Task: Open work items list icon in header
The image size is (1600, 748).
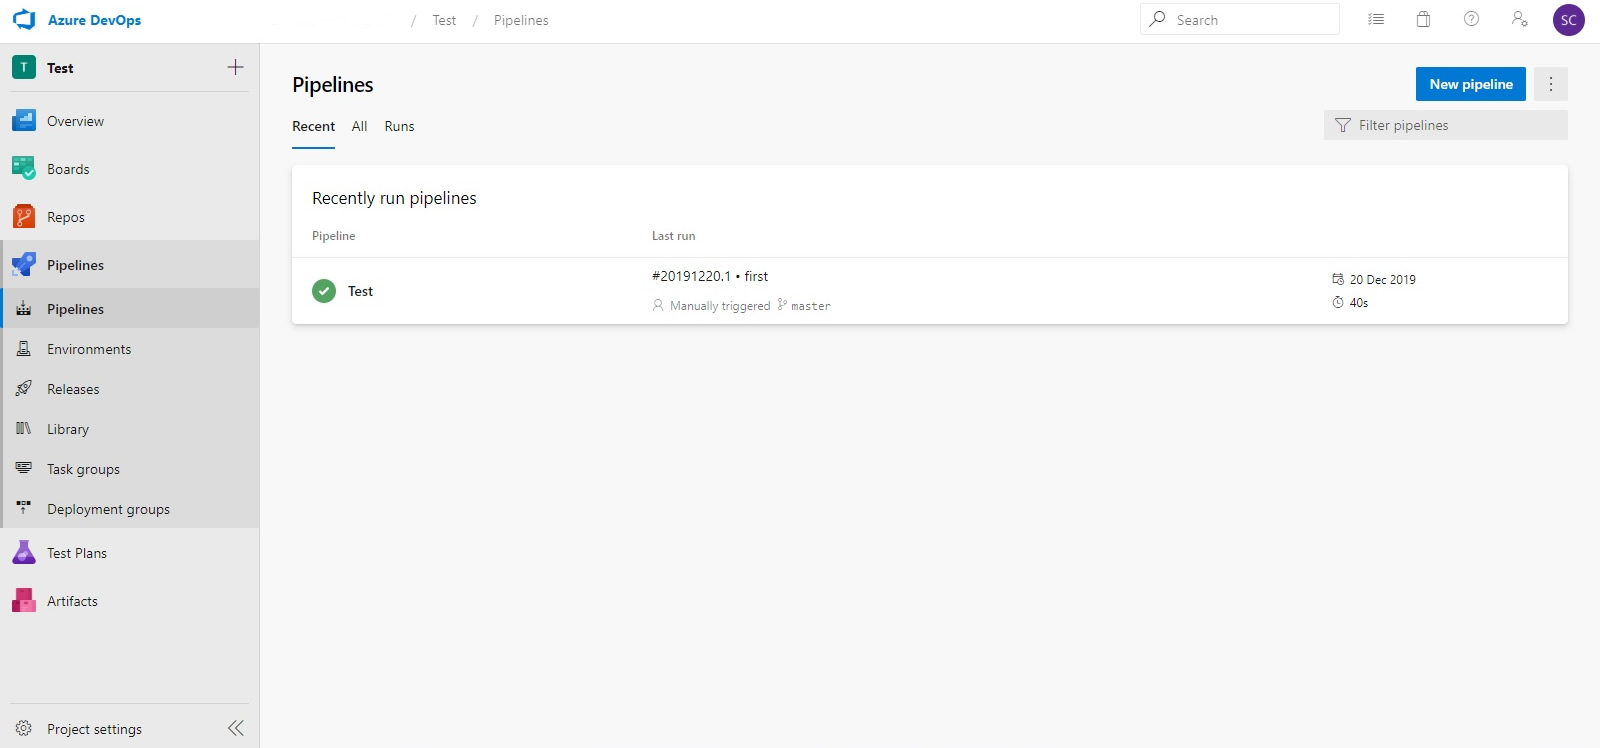Action: point(1376,19)
